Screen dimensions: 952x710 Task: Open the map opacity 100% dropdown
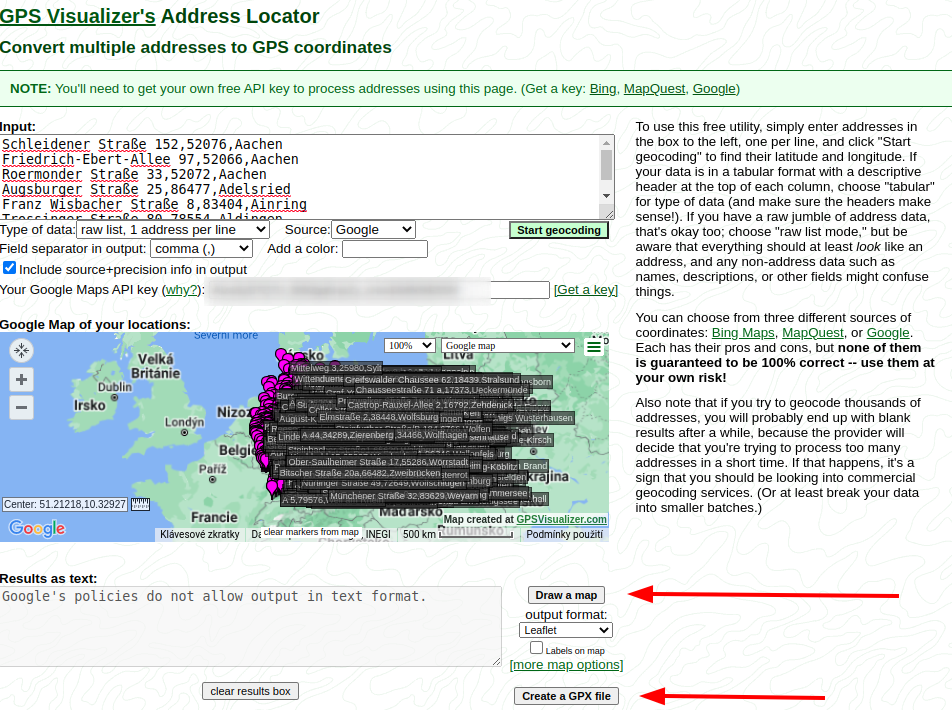tap(410, 346)
